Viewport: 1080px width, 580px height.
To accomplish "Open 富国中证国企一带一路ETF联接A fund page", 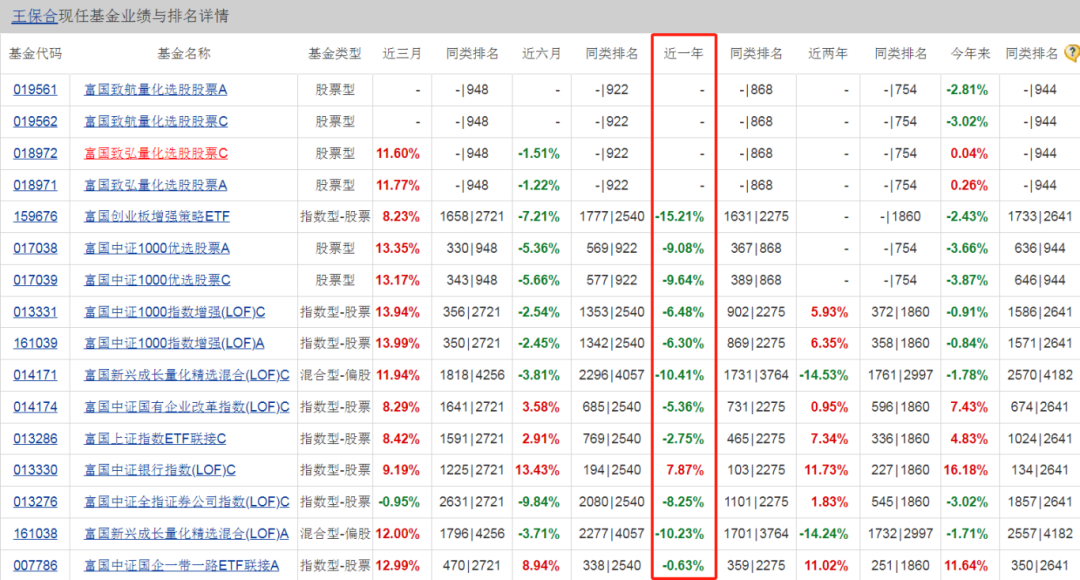I will 181,565.
